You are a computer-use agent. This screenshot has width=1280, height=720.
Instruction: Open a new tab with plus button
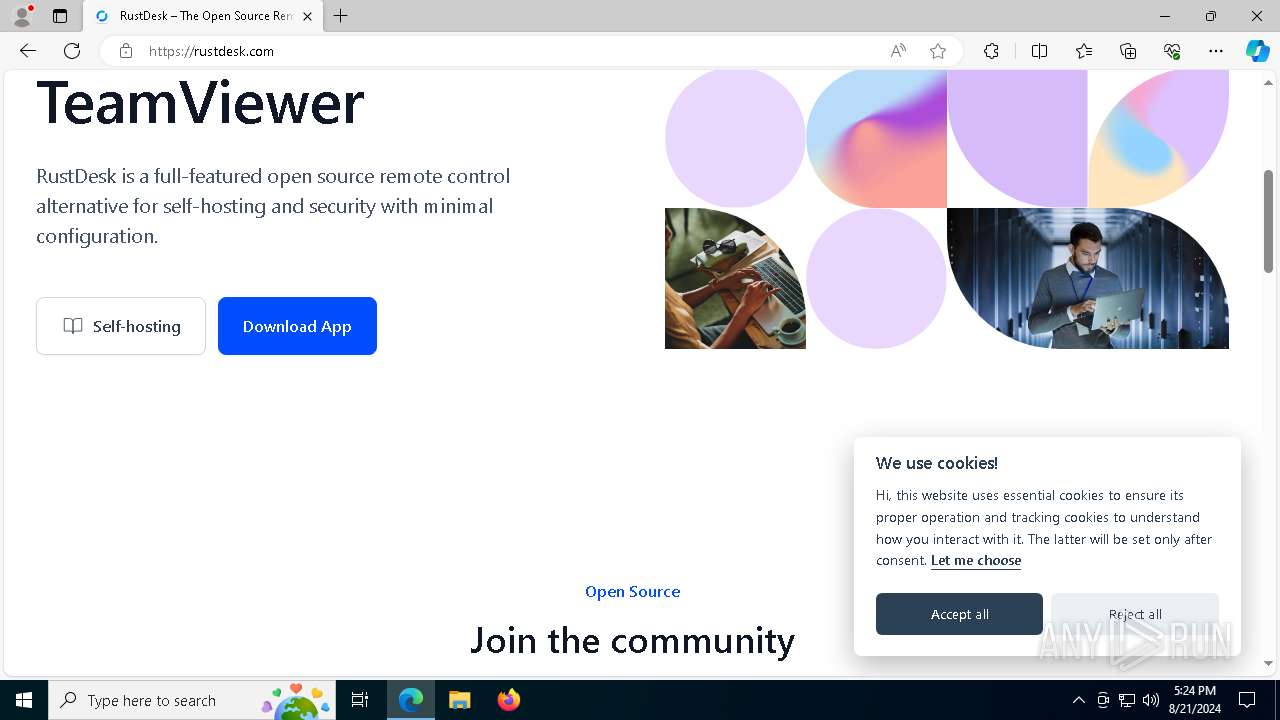pos(341,16)
